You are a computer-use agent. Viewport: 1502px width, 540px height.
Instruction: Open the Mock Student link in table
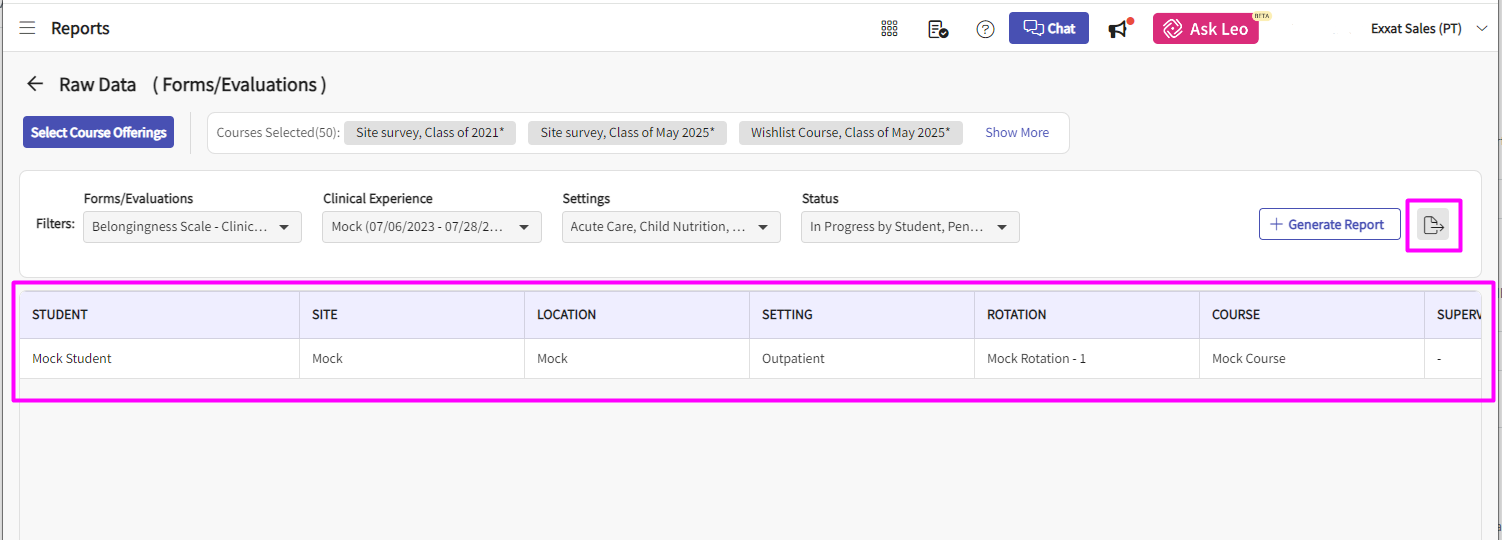click(x=72, y=358)
